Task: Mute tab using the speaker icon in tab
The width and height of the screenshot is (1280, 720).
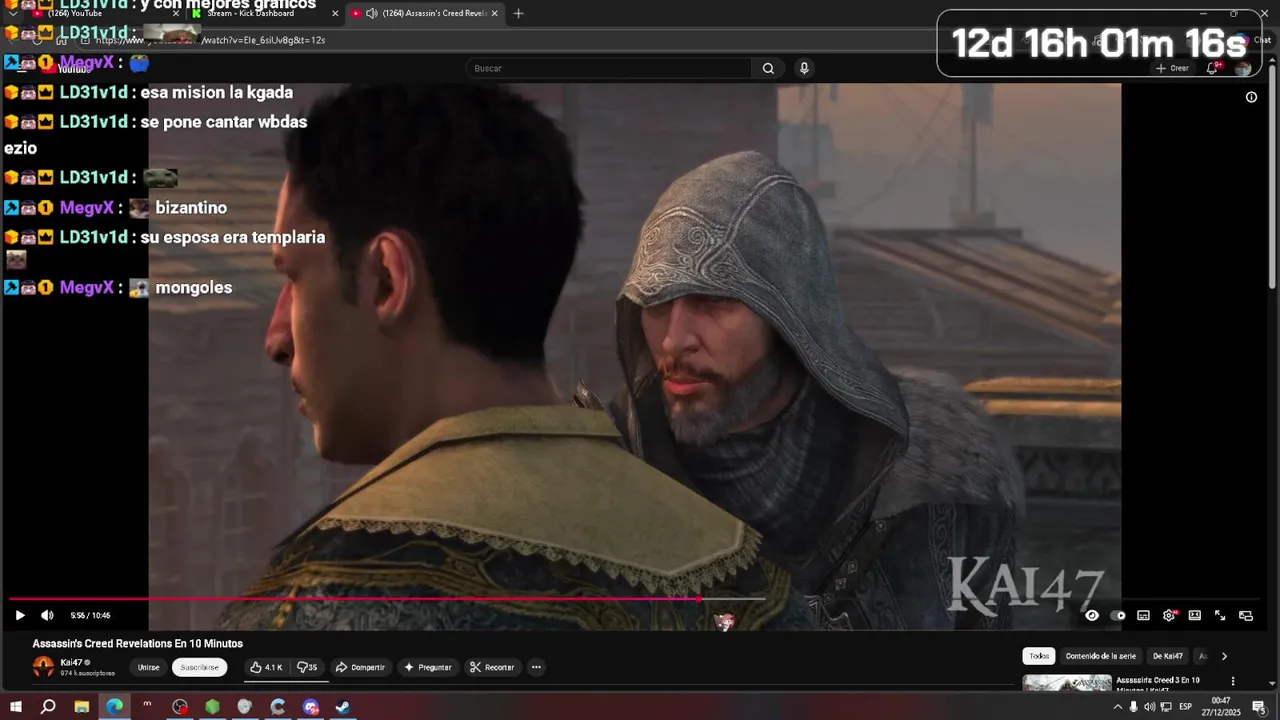Action: click(x=372, y=13)
